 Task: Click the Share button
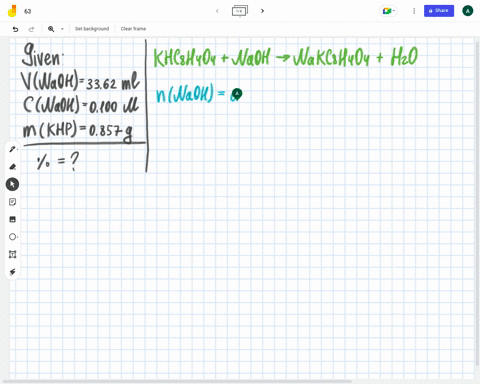pos(439,11)
